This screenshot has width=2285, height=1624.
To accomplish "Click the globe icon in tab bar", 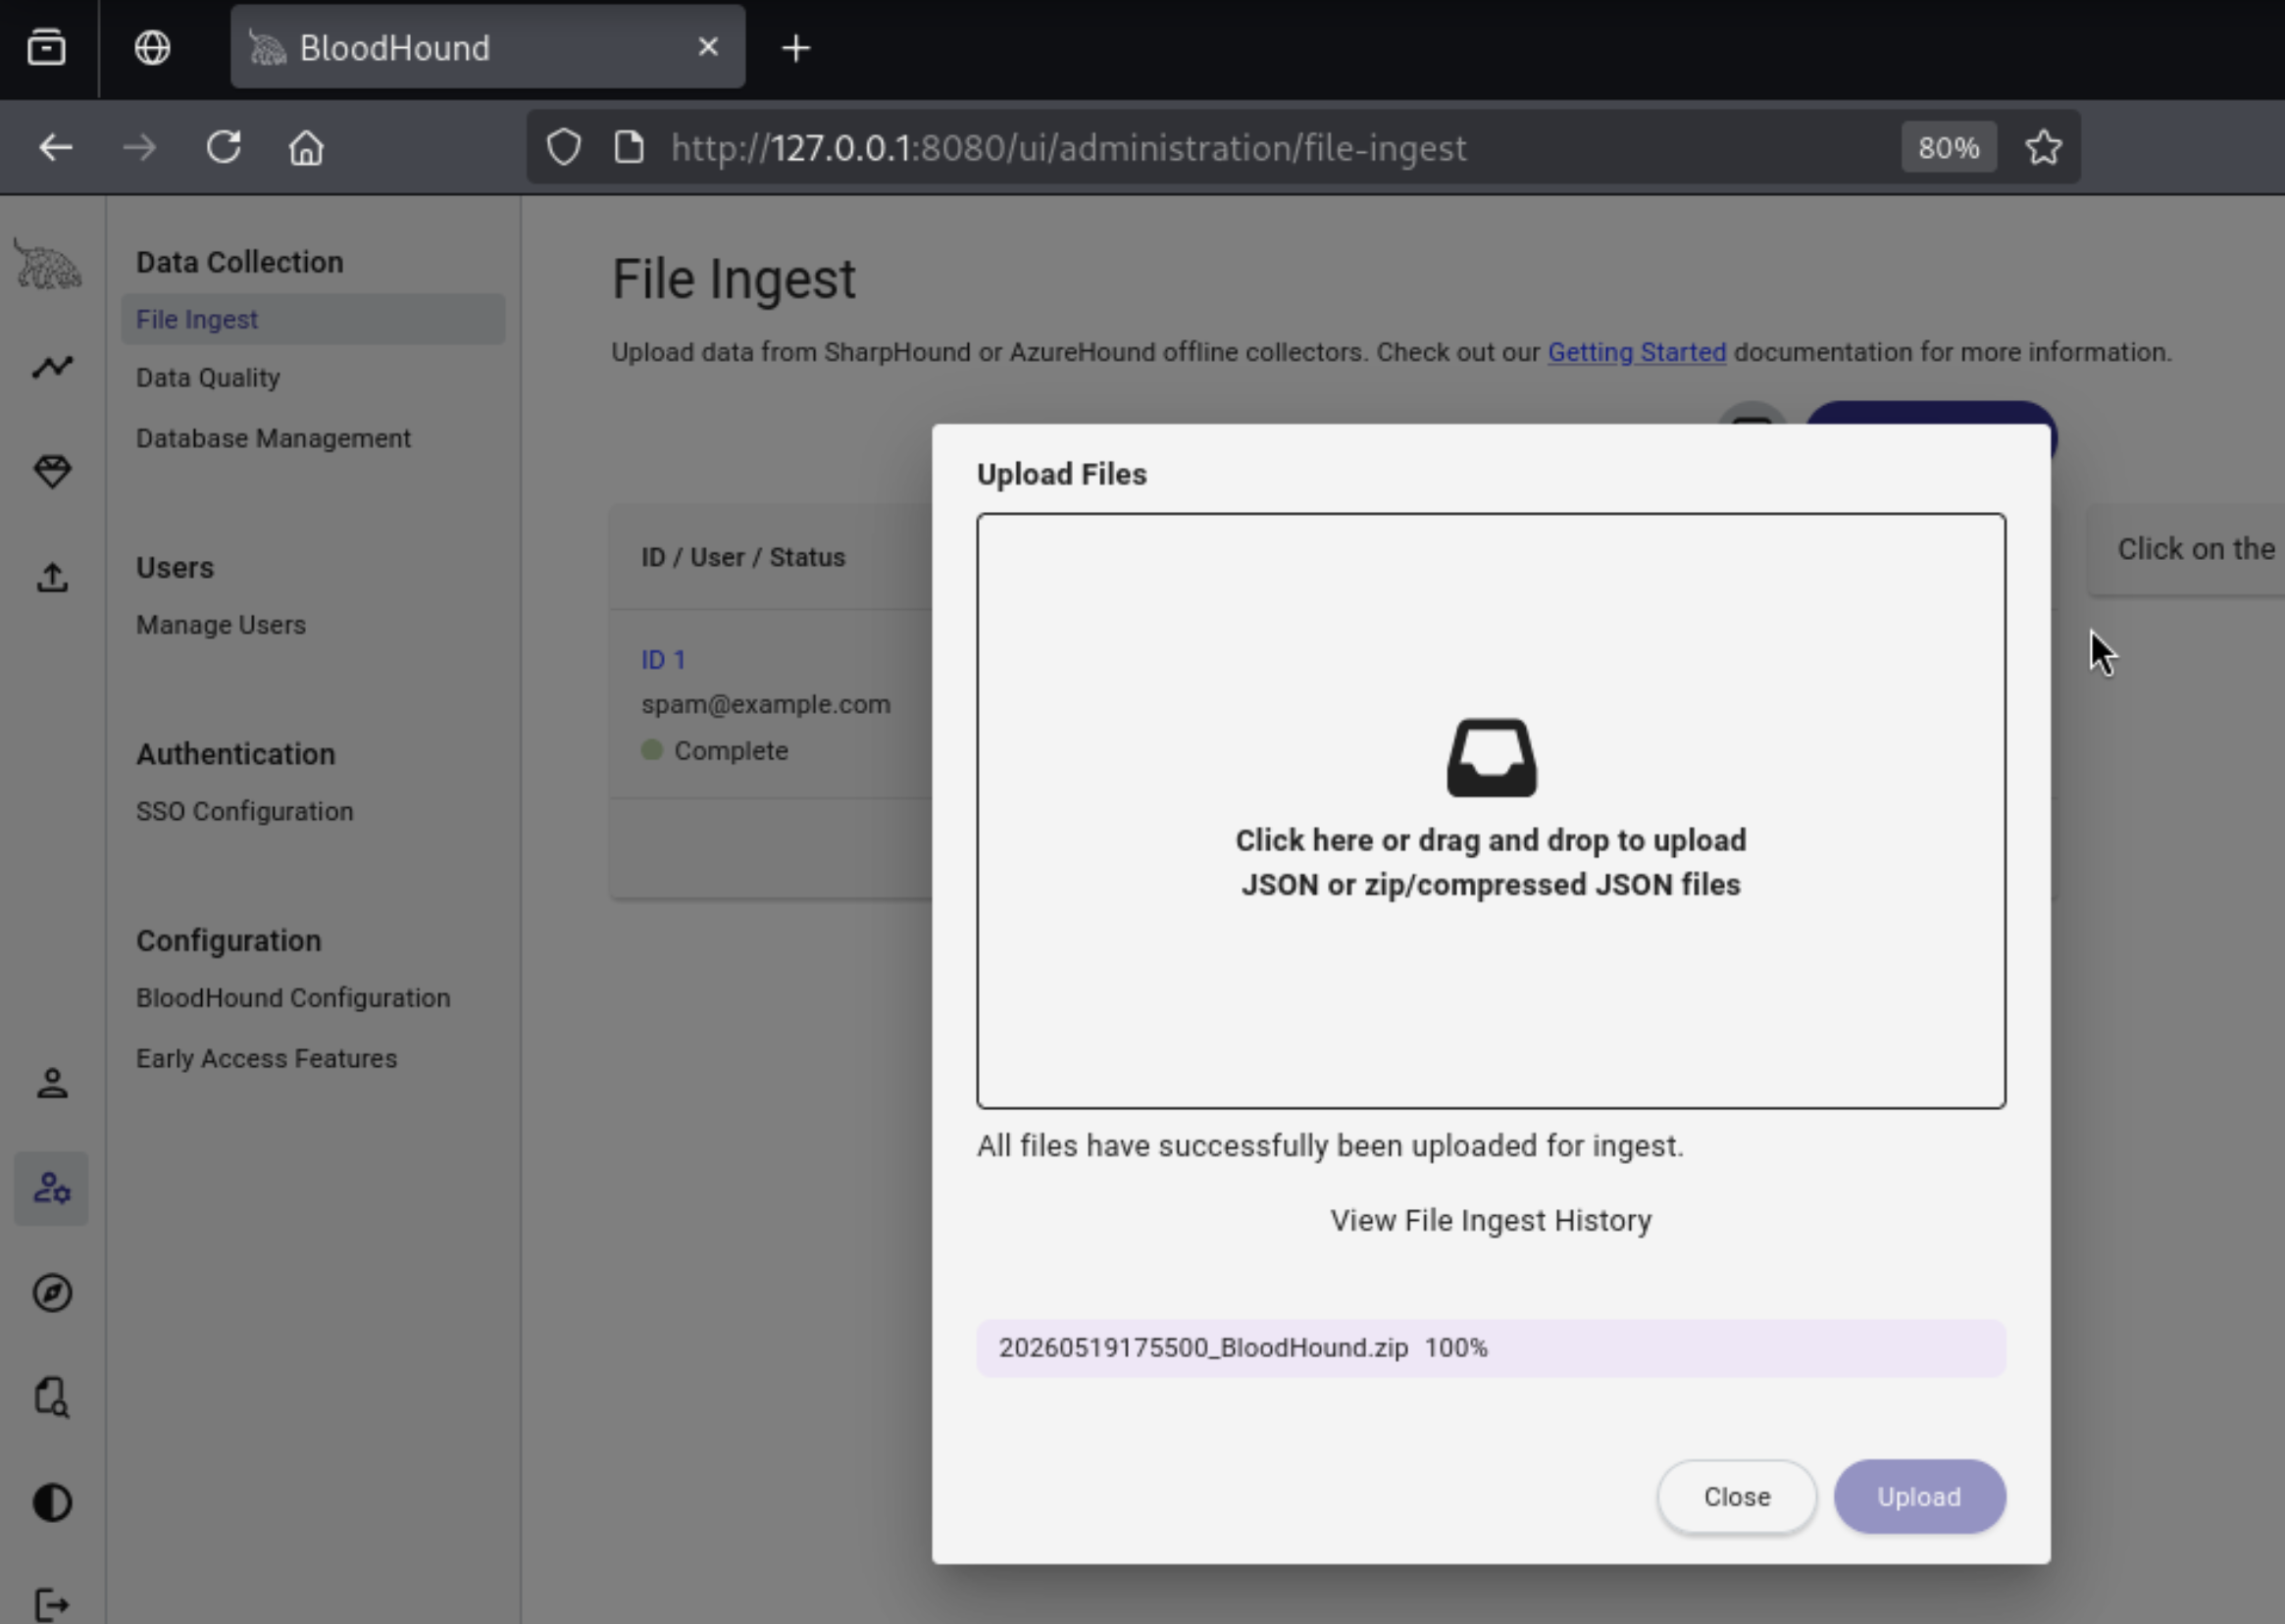I will 152,47.
